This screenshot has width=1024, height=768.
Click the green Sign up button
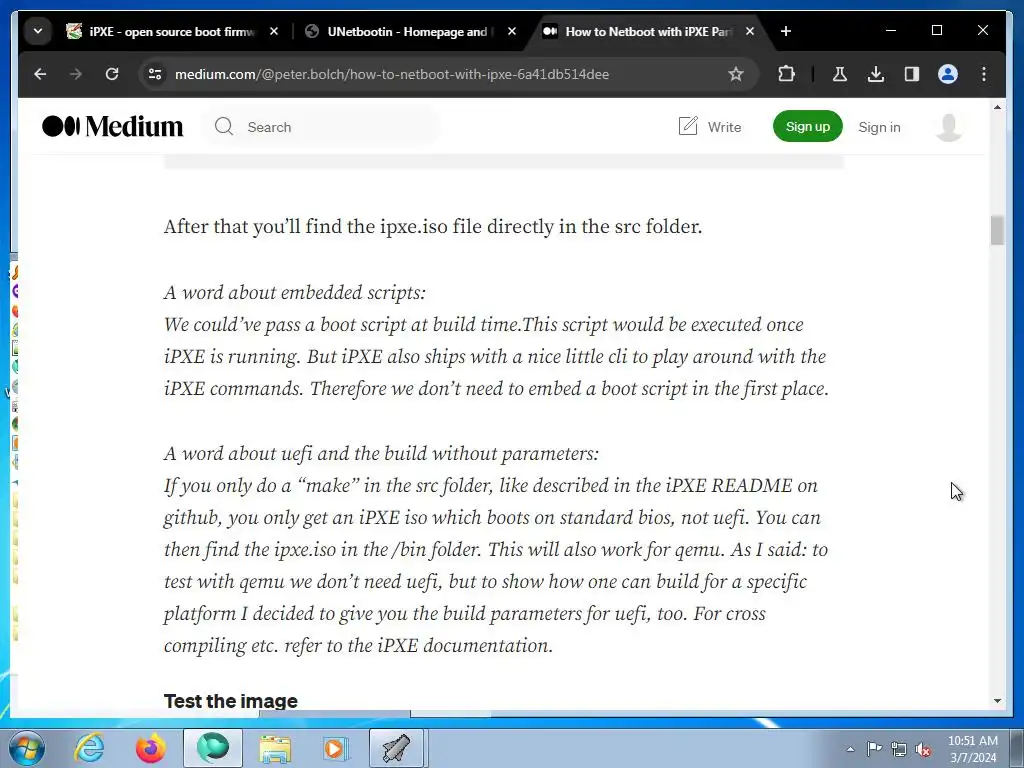click(808, 127)
